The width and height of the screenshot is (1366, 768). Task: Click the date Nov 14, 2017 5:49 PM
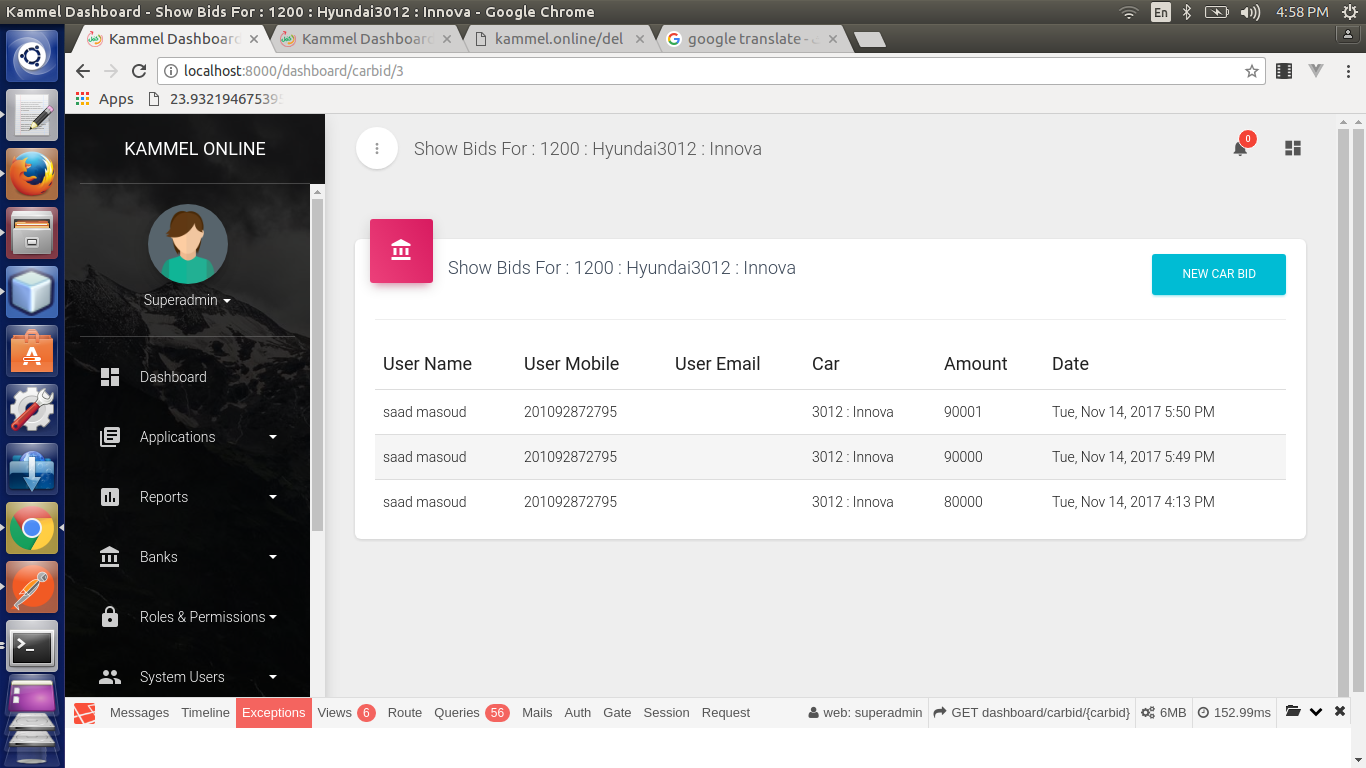click(x=1133, y=457)
